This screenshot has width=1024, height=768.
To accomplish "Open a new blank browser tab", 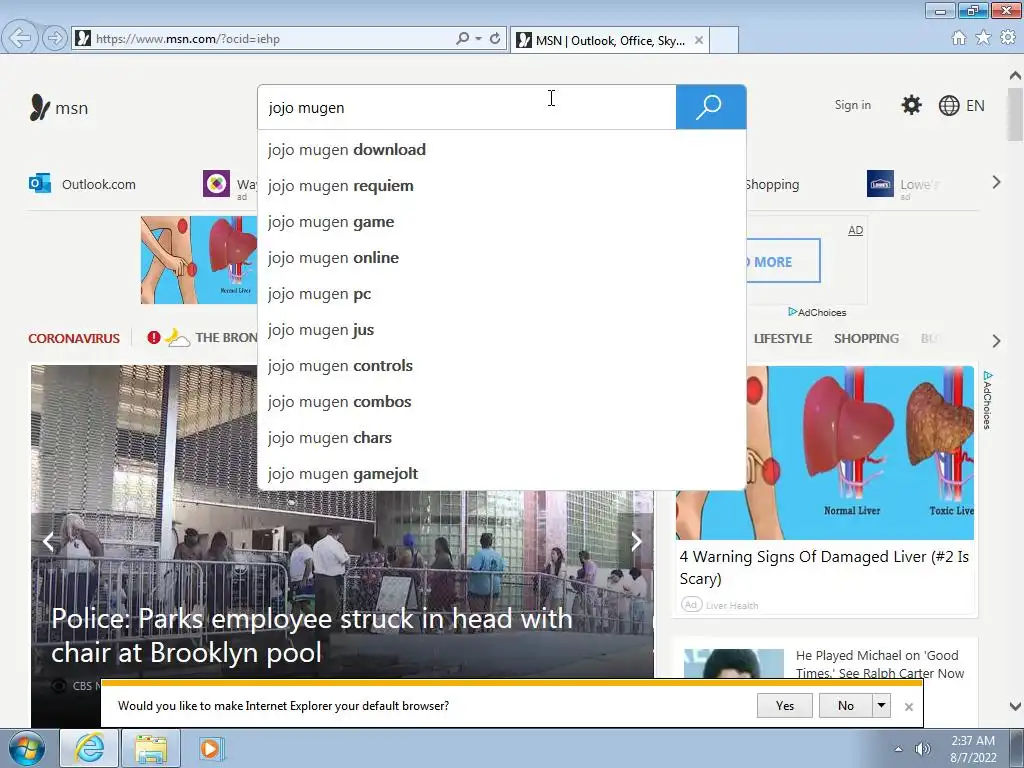I will click(724, 40).
